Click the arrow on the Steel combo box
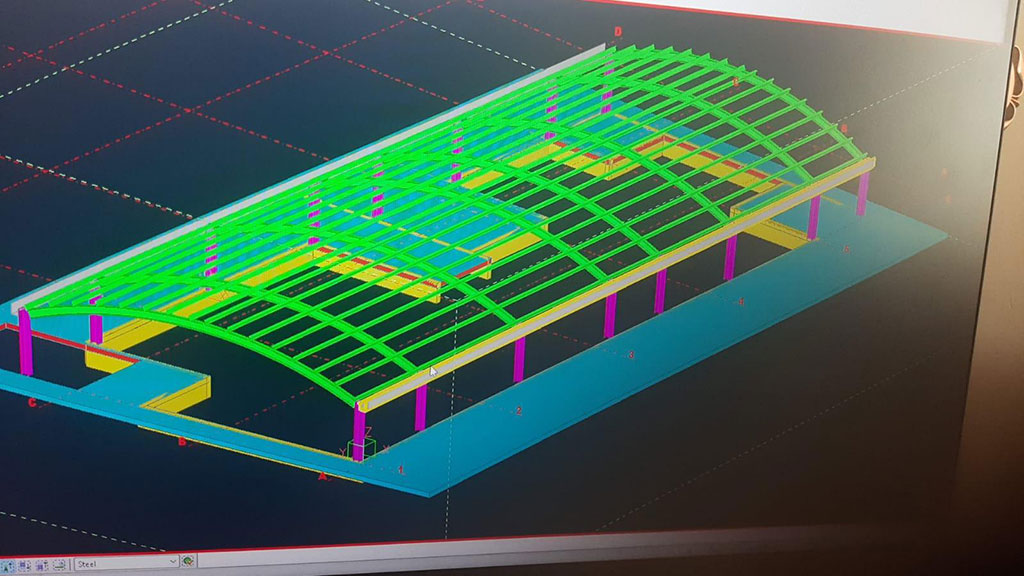 coord(172,563)
